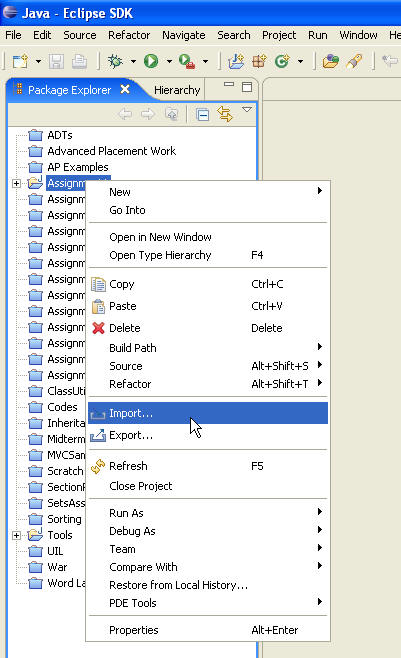Switch to the Hierarchy tab
The height and width of the screenshot is (658, 401).
click(x=177, y=90)
